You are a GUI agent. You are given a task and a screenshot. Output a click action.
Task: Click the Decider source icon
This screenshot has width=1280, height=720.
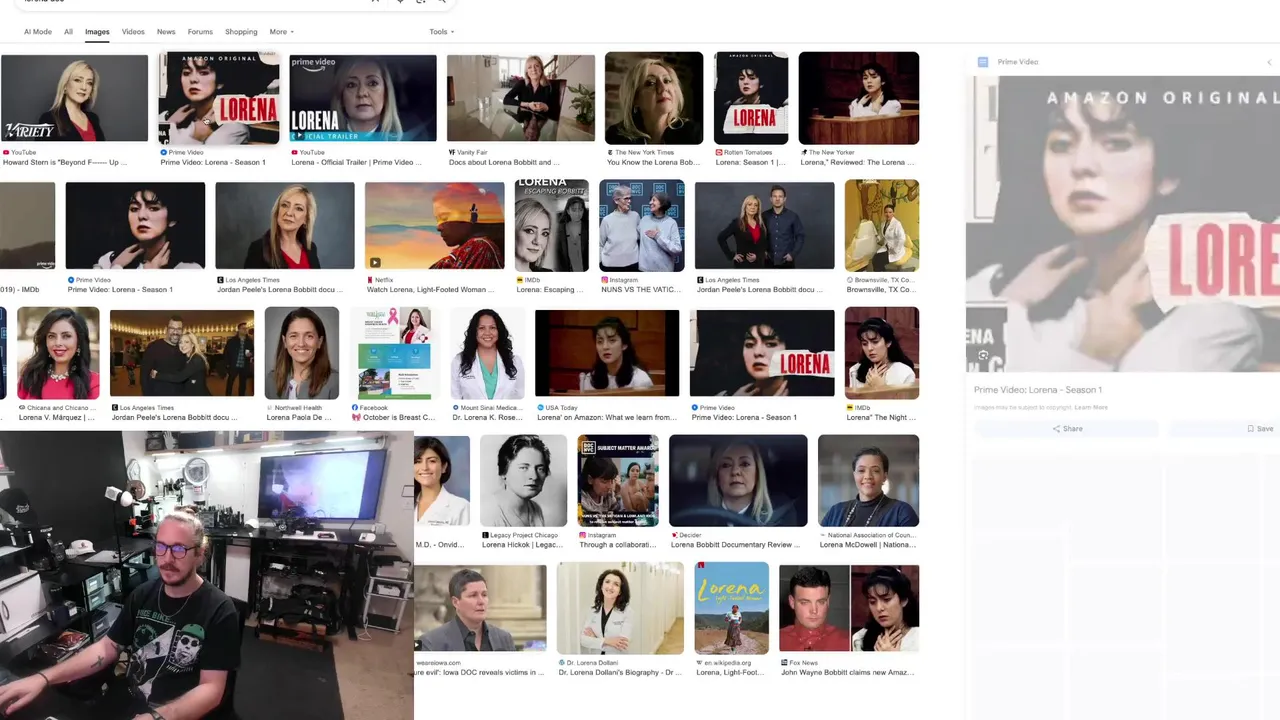point(674,535)
